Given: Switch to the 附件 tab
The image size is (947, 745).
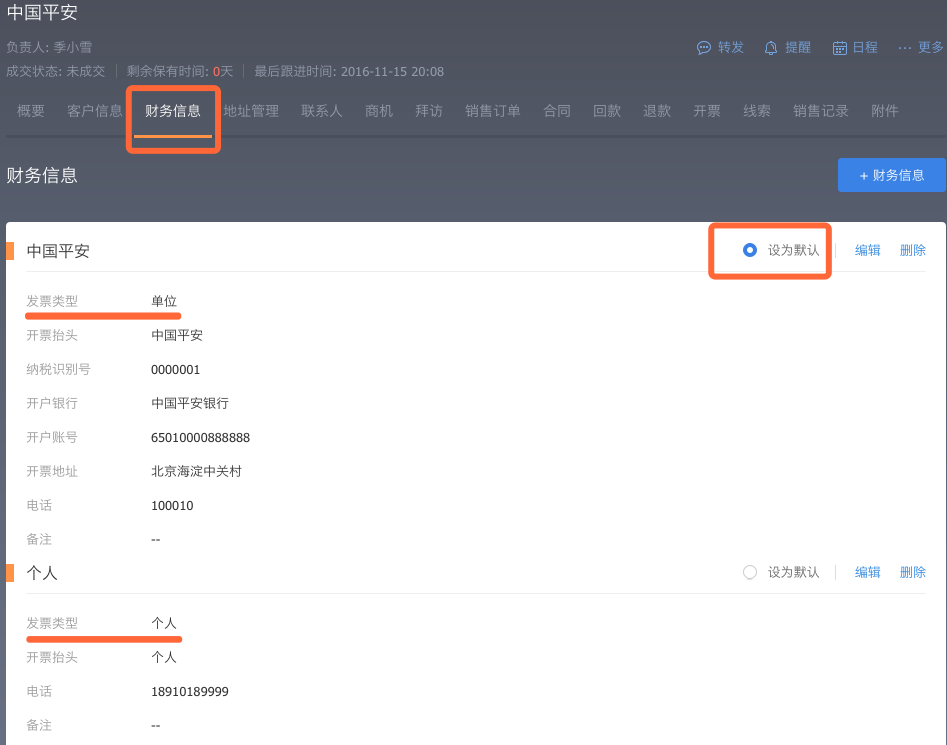Looking at the screenshot, I should 885,111.
